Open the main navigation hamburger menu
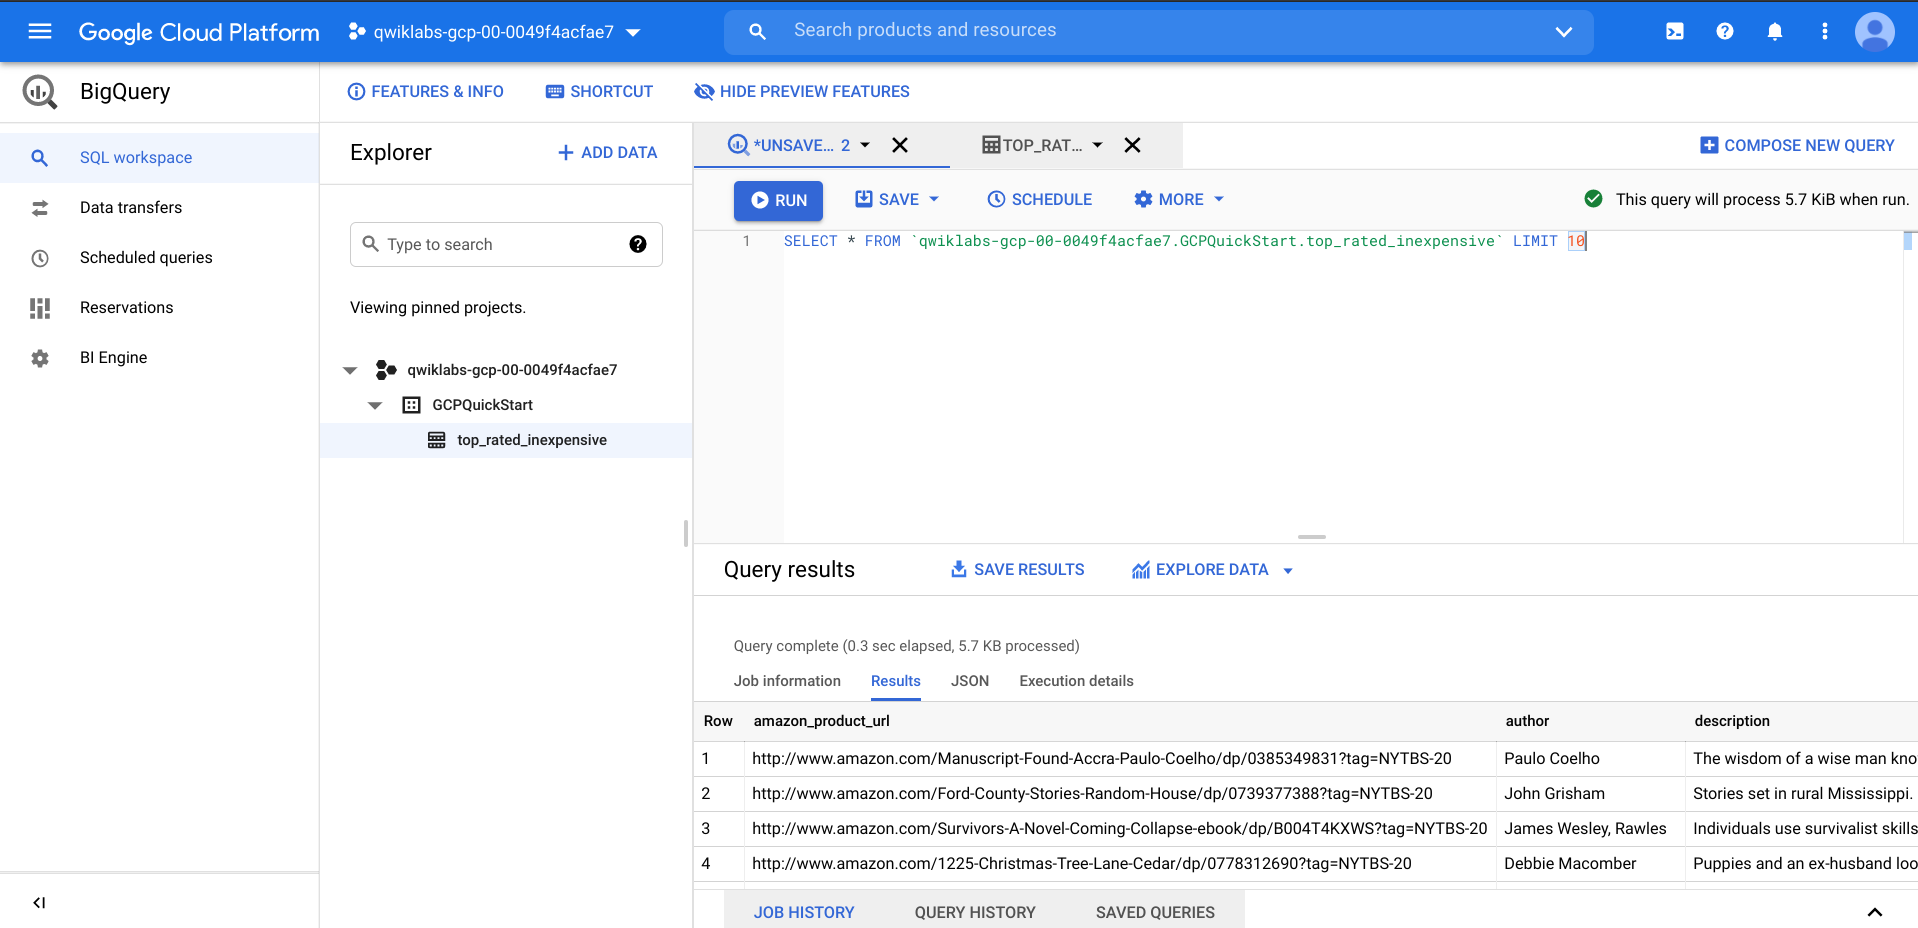 click(x=40, y=31)
